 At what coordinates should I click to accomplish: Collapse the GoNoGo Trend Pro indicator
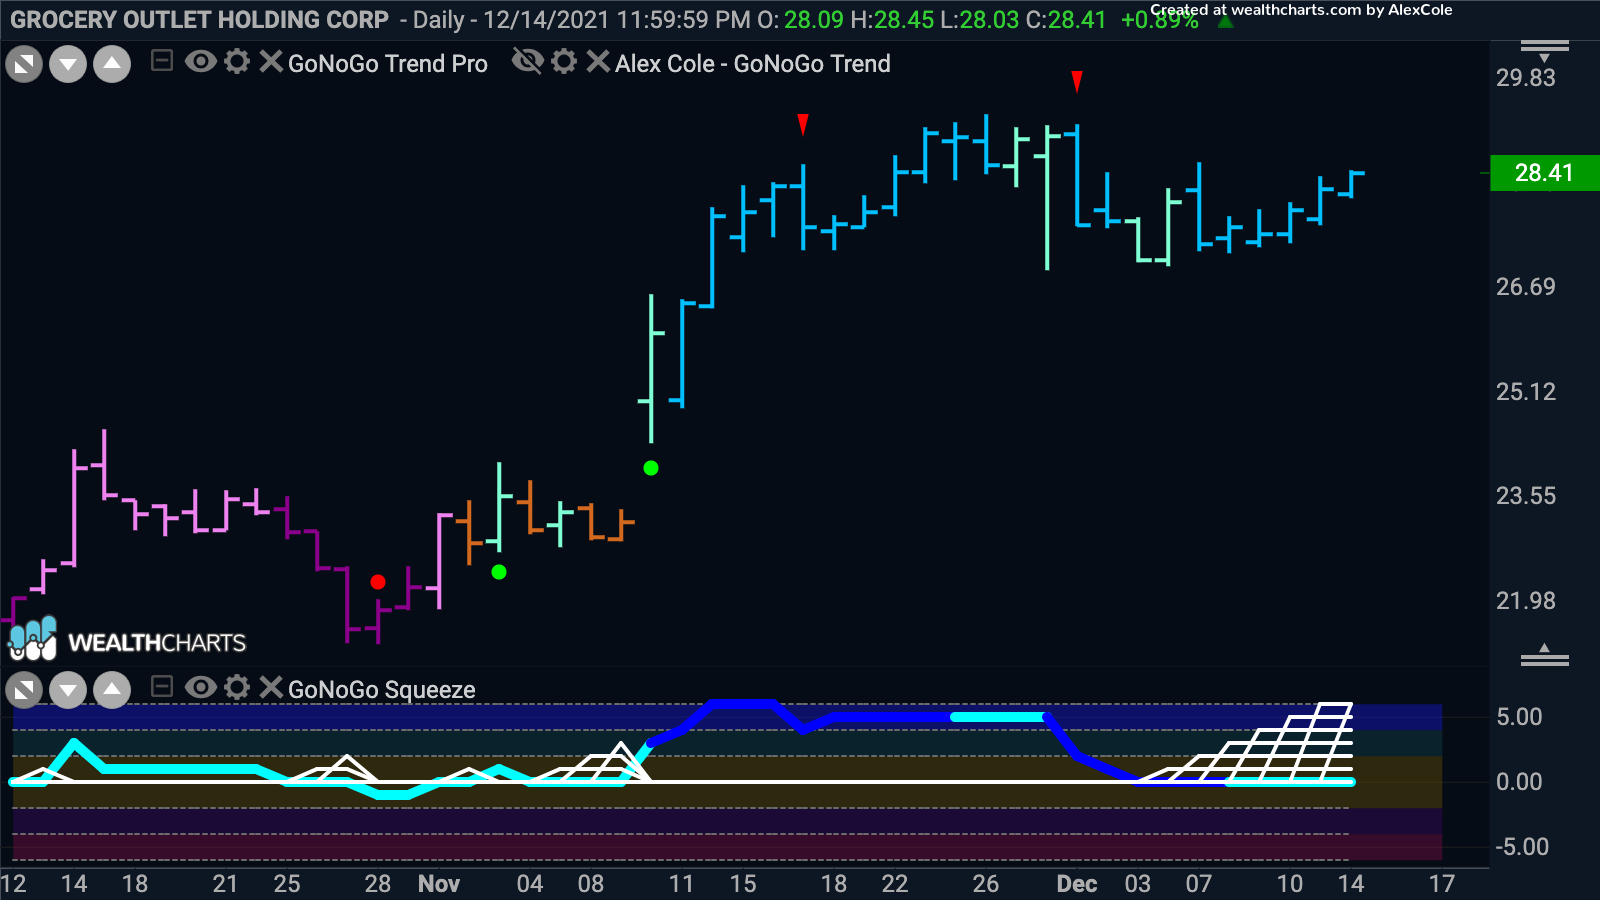click(x=162, y=62)
